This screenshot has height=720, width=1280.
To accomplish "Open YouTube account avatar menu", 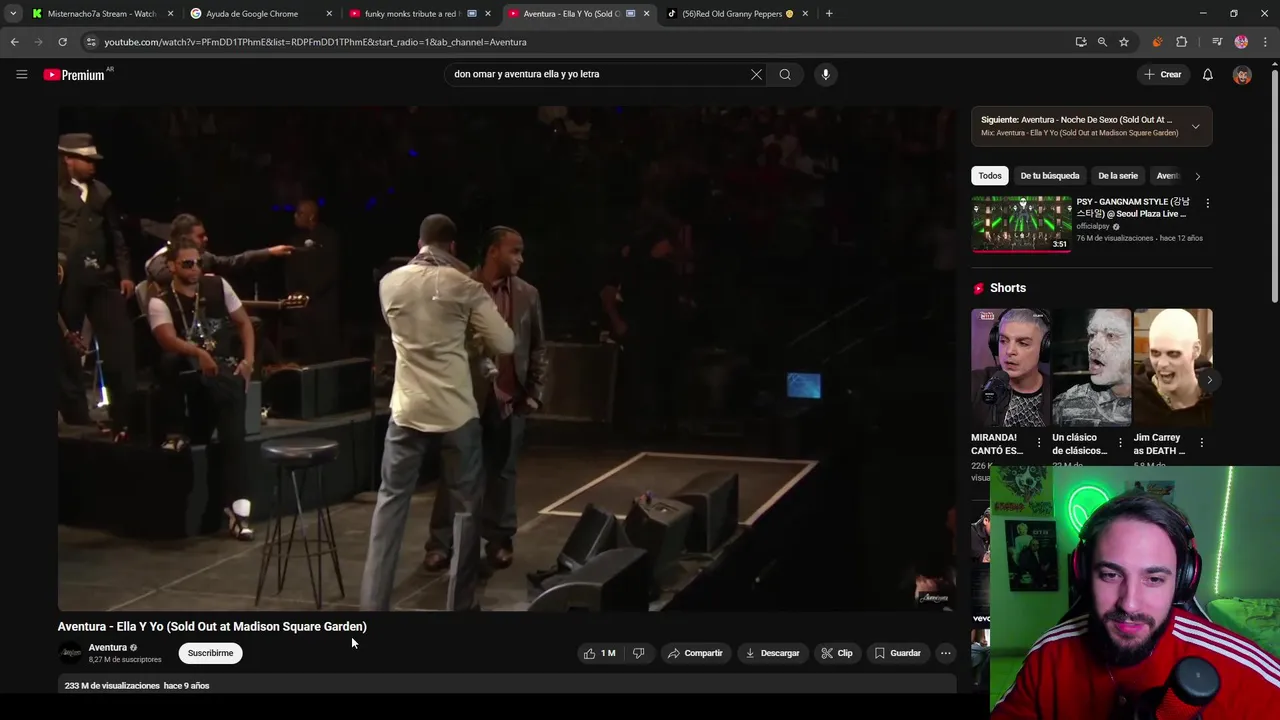I will pyautogui.click(x=1242, y=75).
